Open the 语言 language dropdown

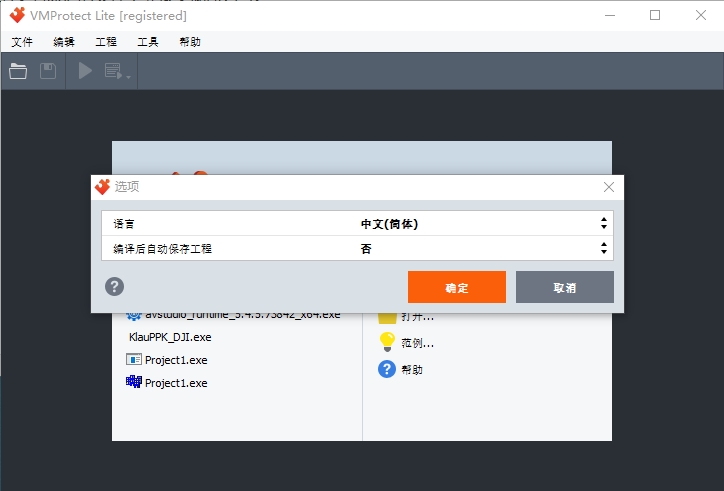tap(603, 224)
